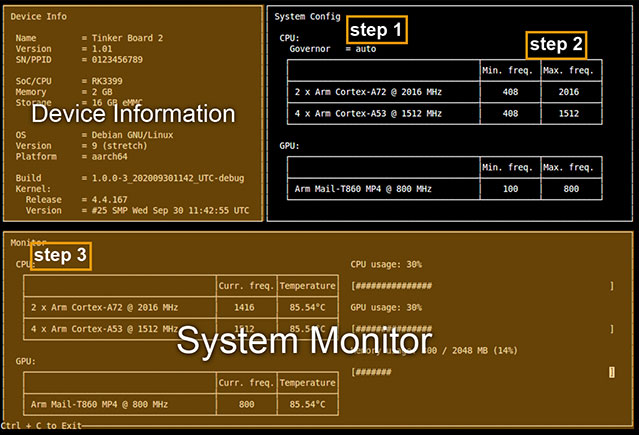
Task: Click the System Monitor overlay text
Action: 304,341
